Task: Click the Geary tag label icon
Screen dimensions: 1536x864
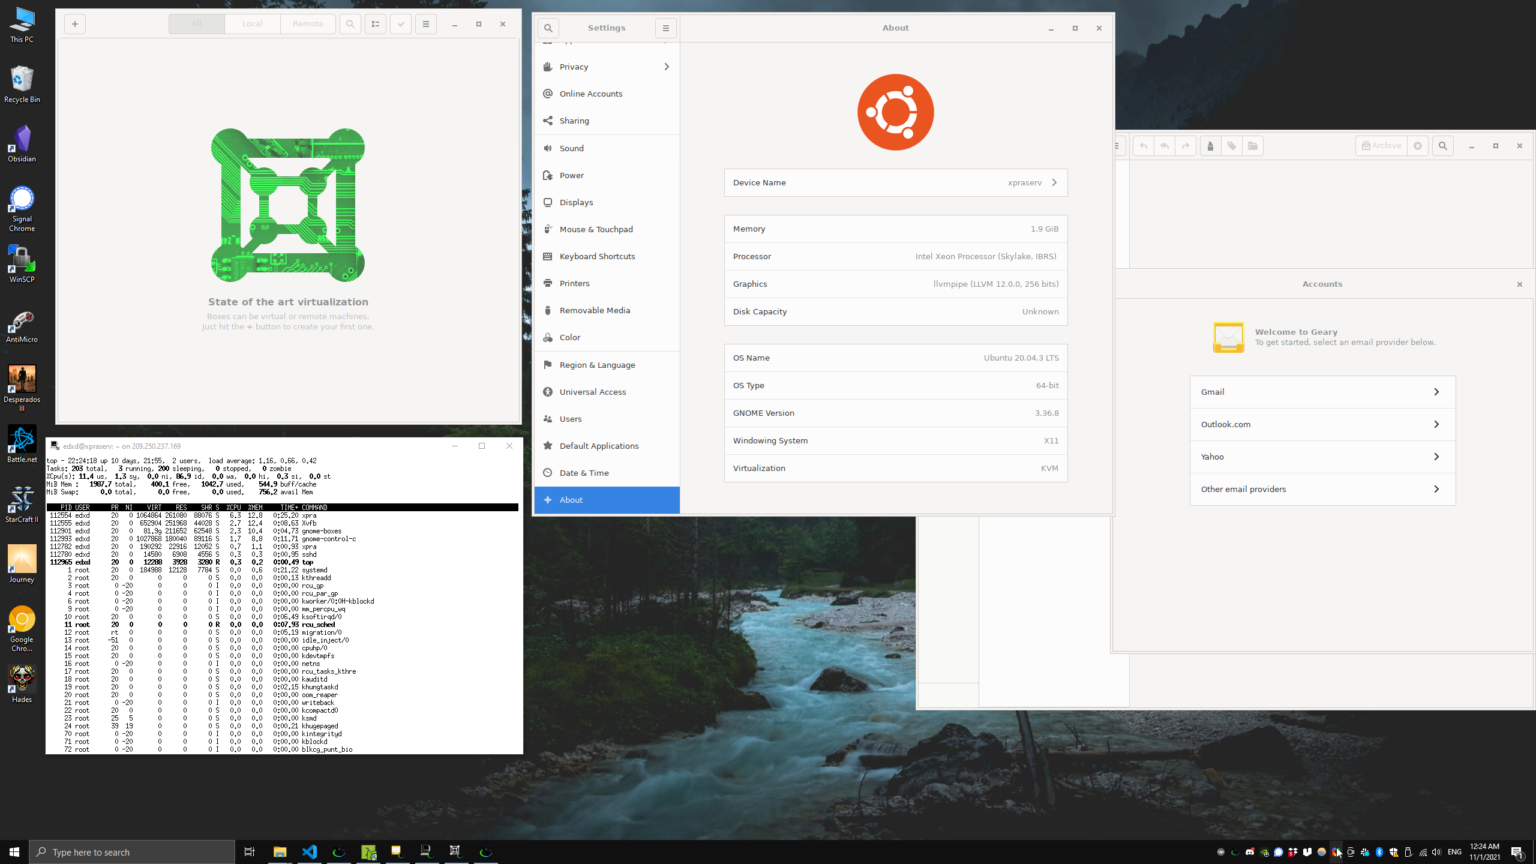Action: pos(1231,146)
